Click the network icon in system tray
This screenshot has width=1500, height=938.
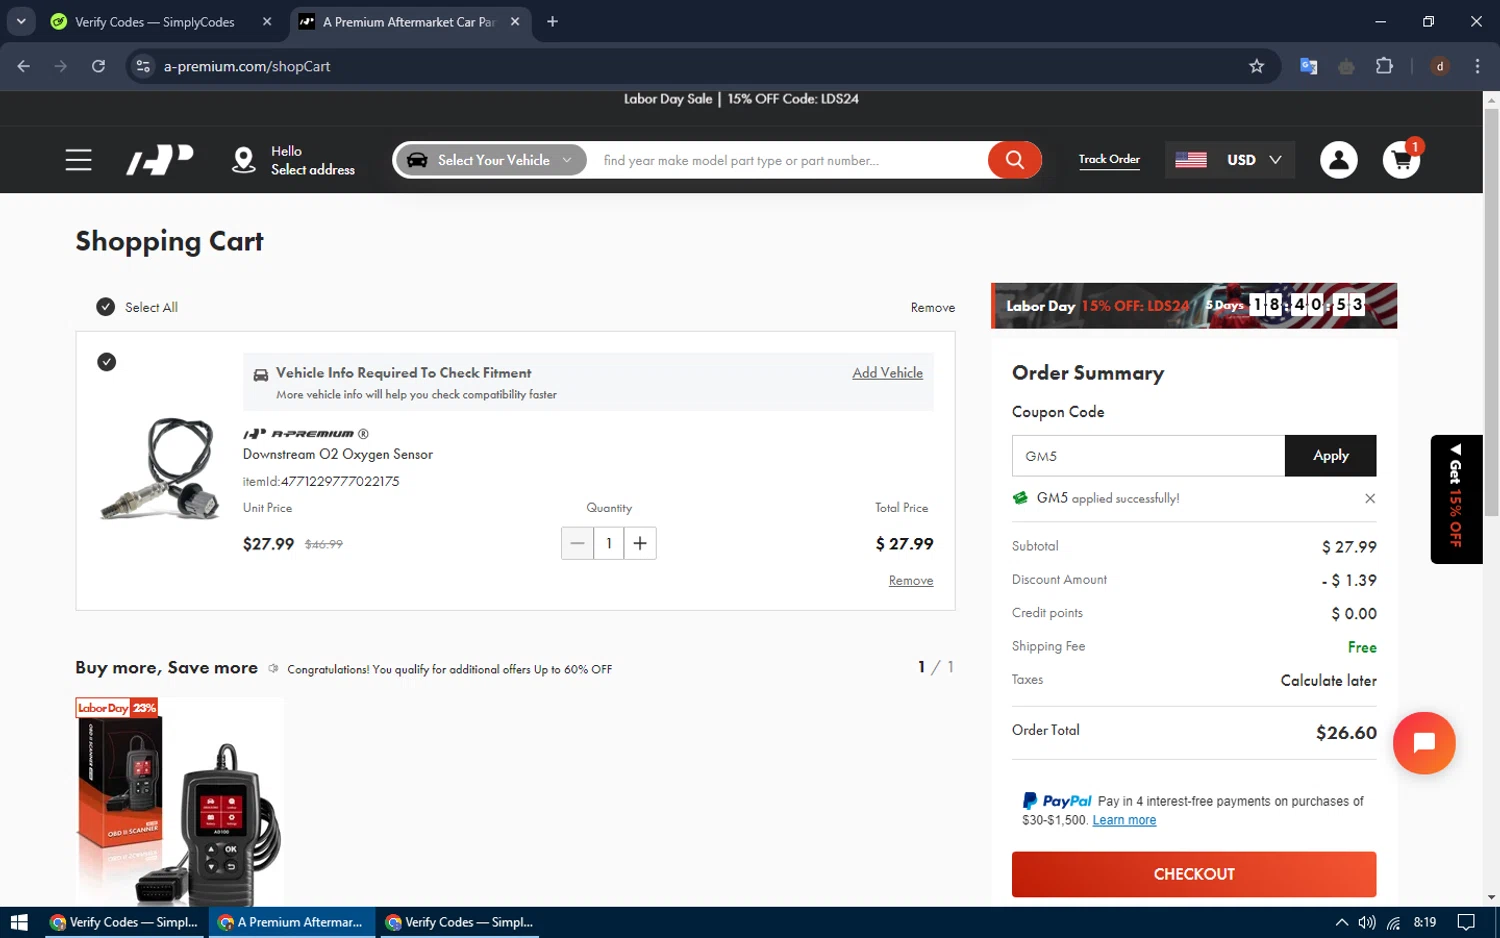tap(1393, 922)
